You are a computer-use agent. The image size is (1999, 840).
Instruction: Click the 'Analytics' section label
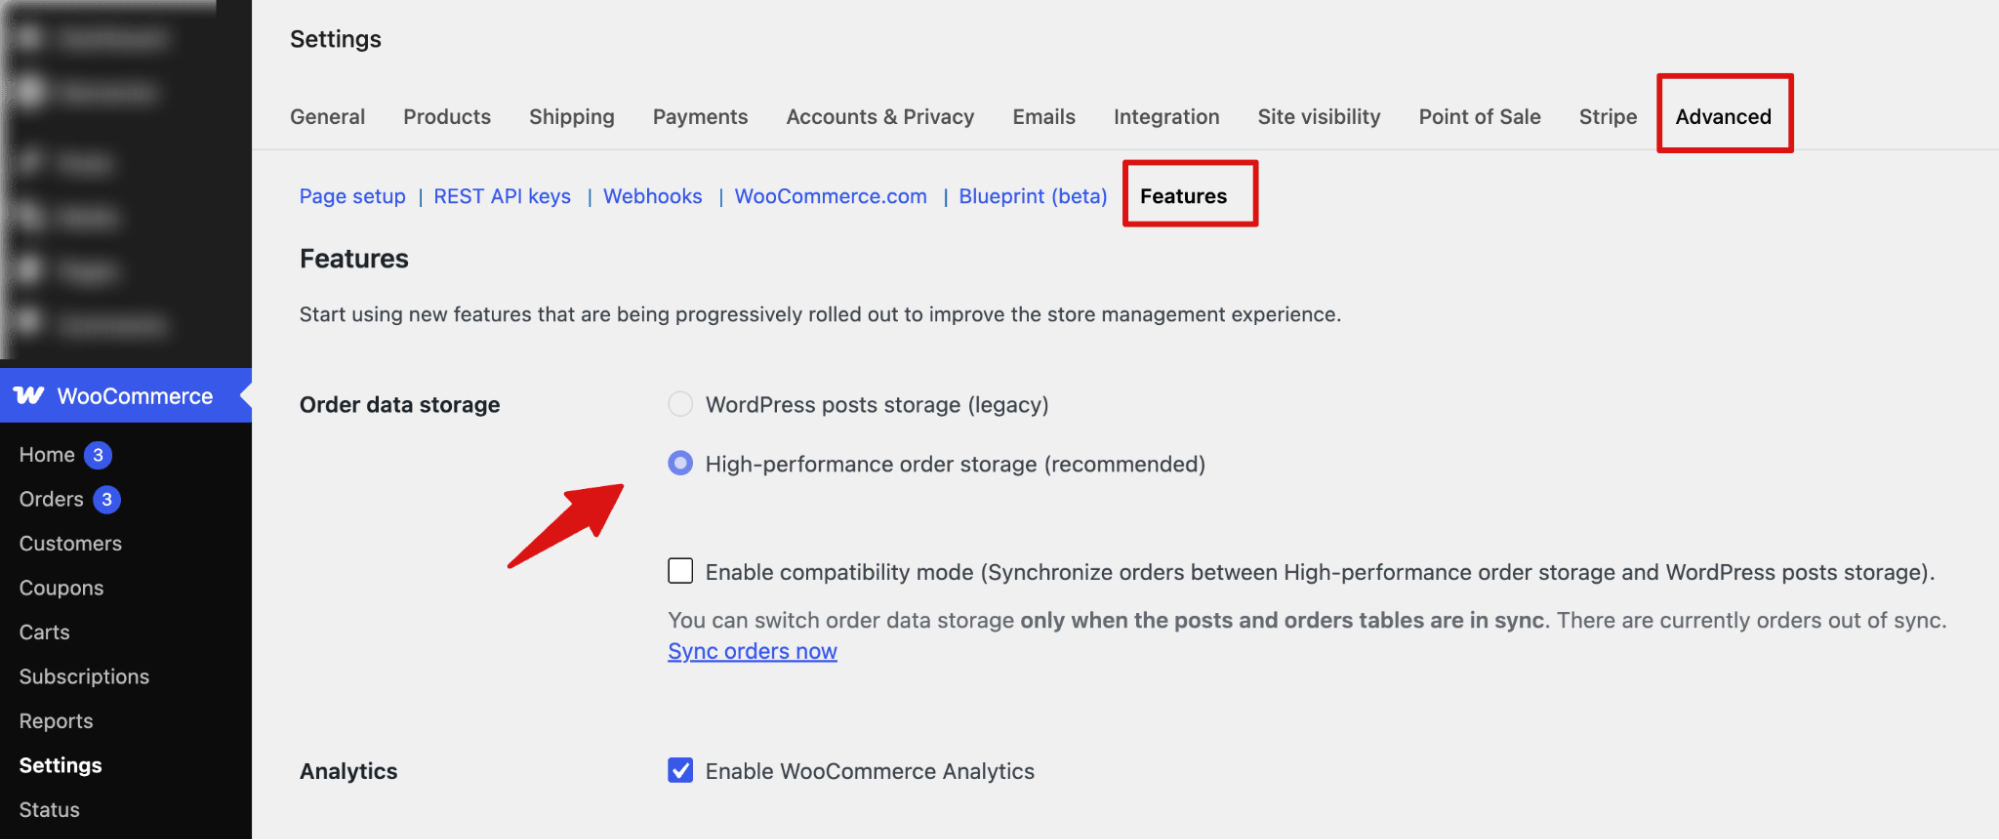tap(349, 772)
